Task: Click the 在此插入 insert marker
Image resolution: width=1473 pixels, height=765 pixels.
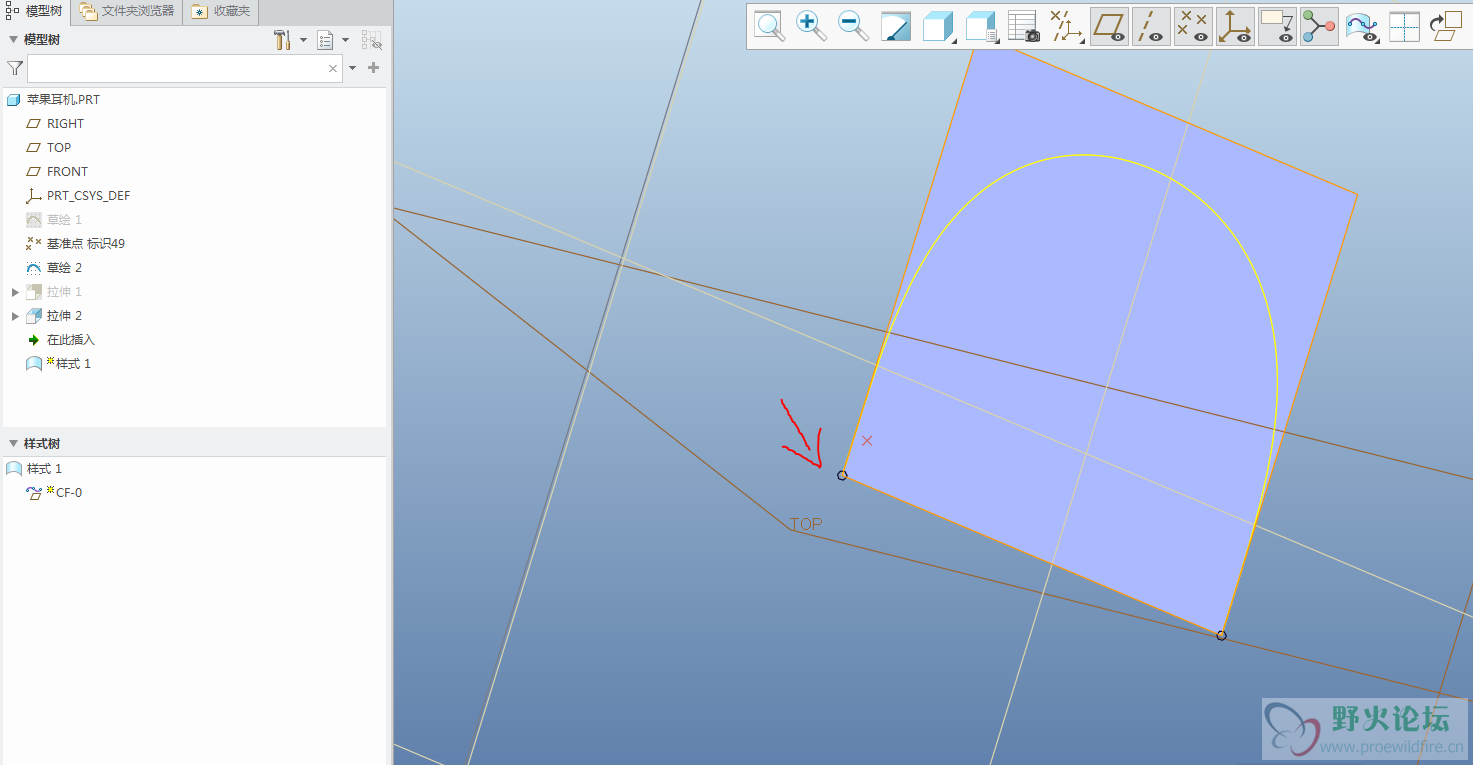Action: click(x=70, y=340)
